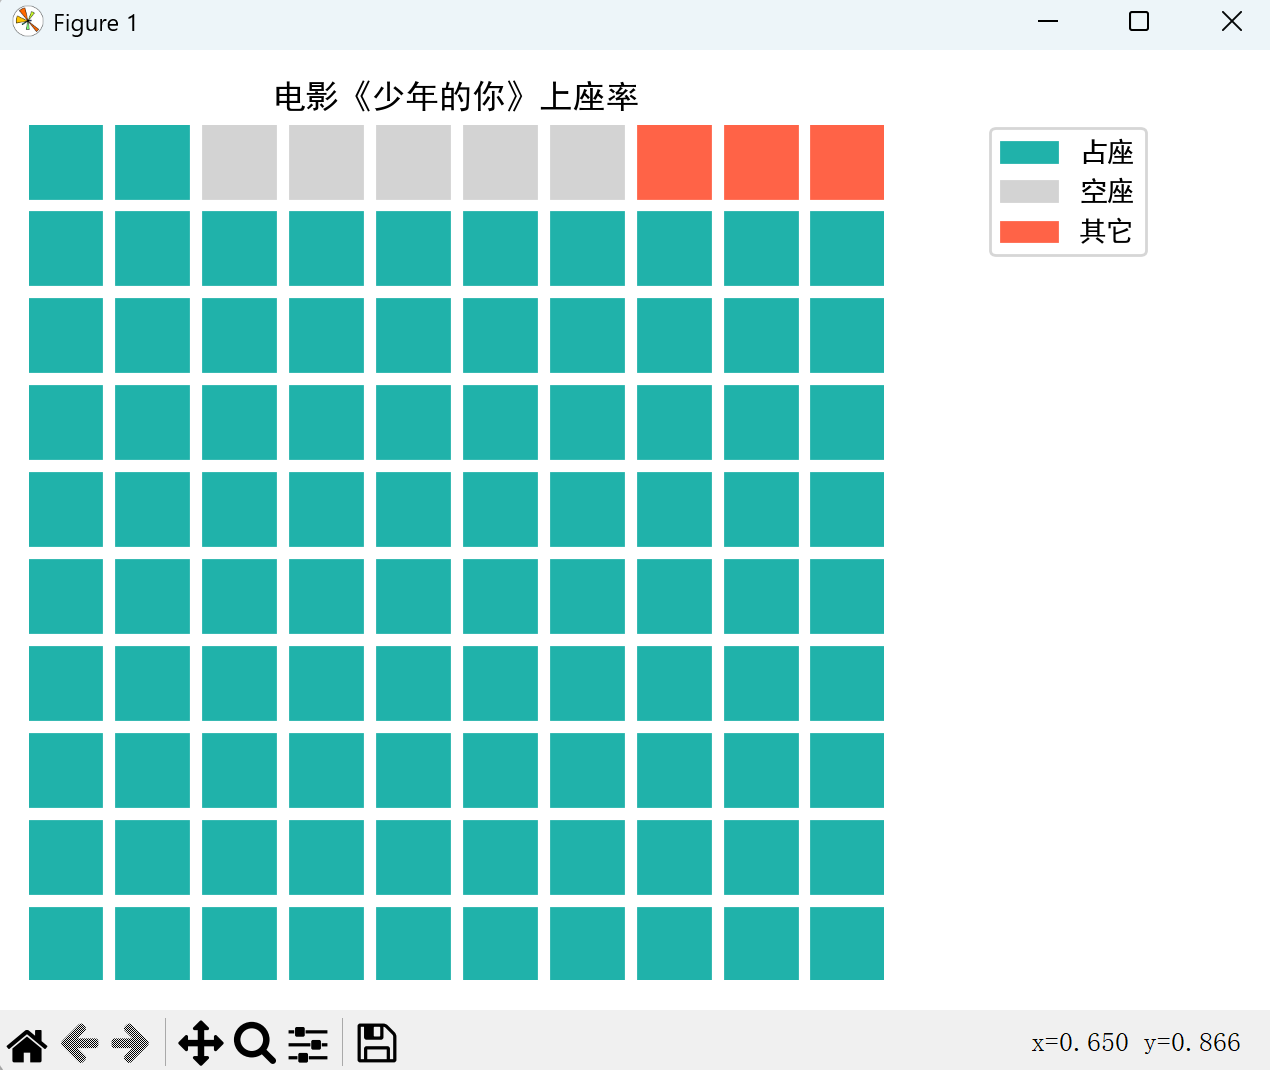This screenshot has height=1070, width=1270.
Task: Click the Figure 1 window title
Action: [95, 23]
